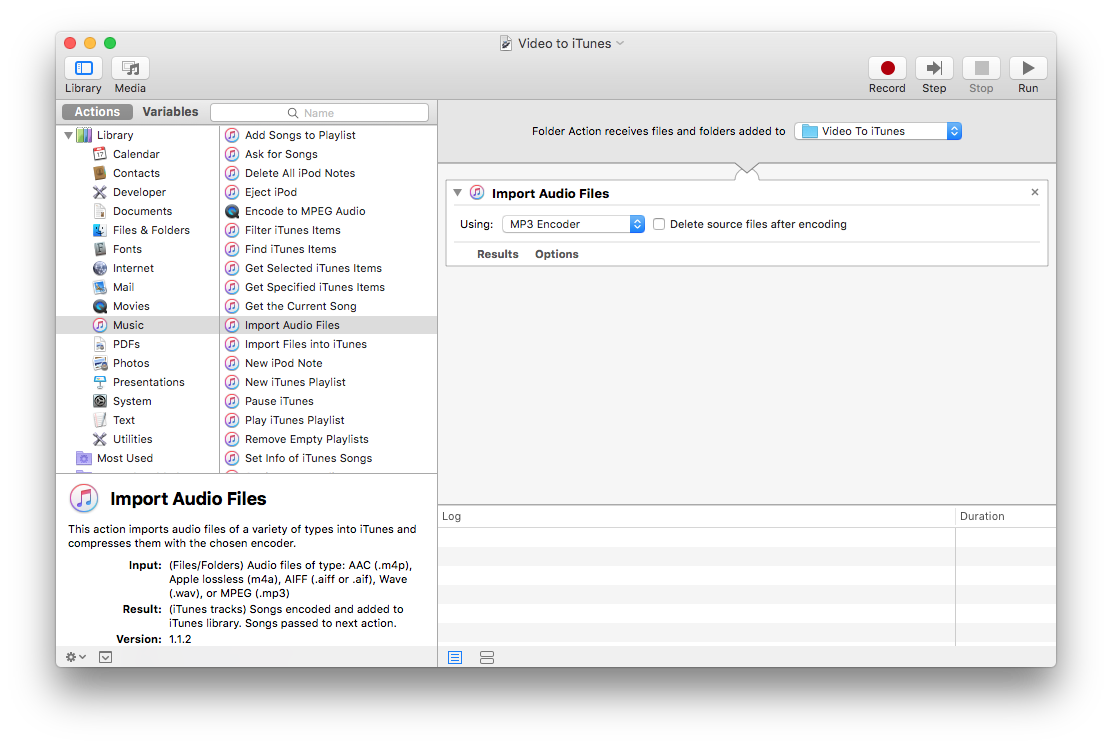Switch to the Variables tab
This screenshot has width=1112, height=747.
(170, 112)
